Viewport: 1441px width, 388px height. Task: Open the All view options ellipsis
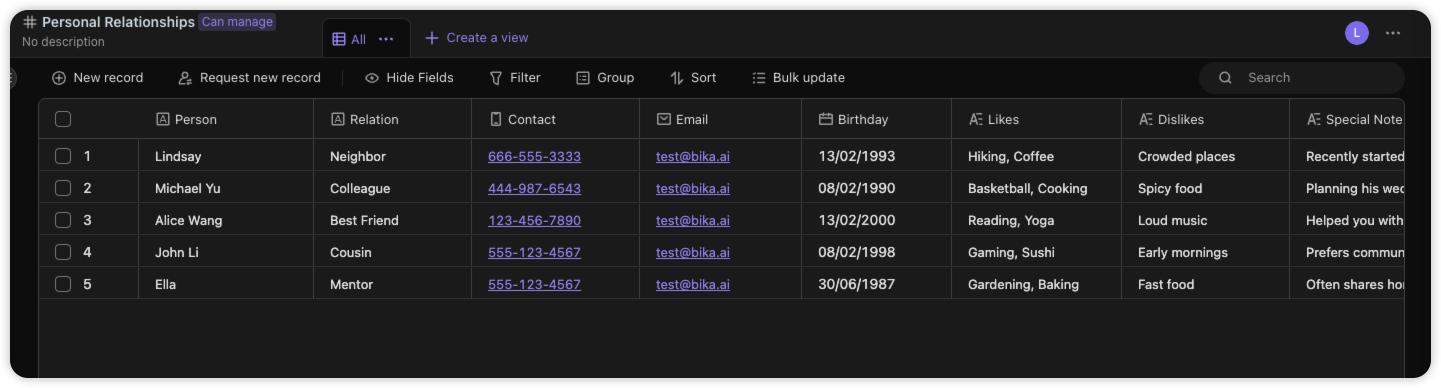(x=386, y=39)
